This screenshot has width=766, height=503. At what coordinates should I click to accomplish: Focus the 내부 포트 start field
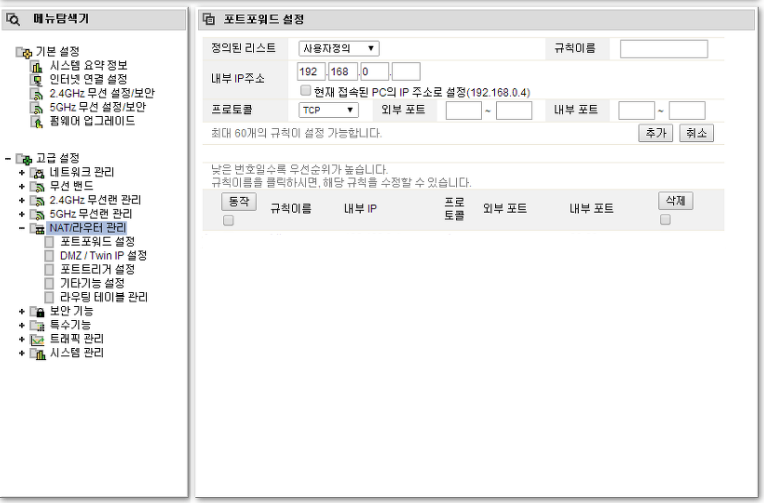[x=636, y=111]
